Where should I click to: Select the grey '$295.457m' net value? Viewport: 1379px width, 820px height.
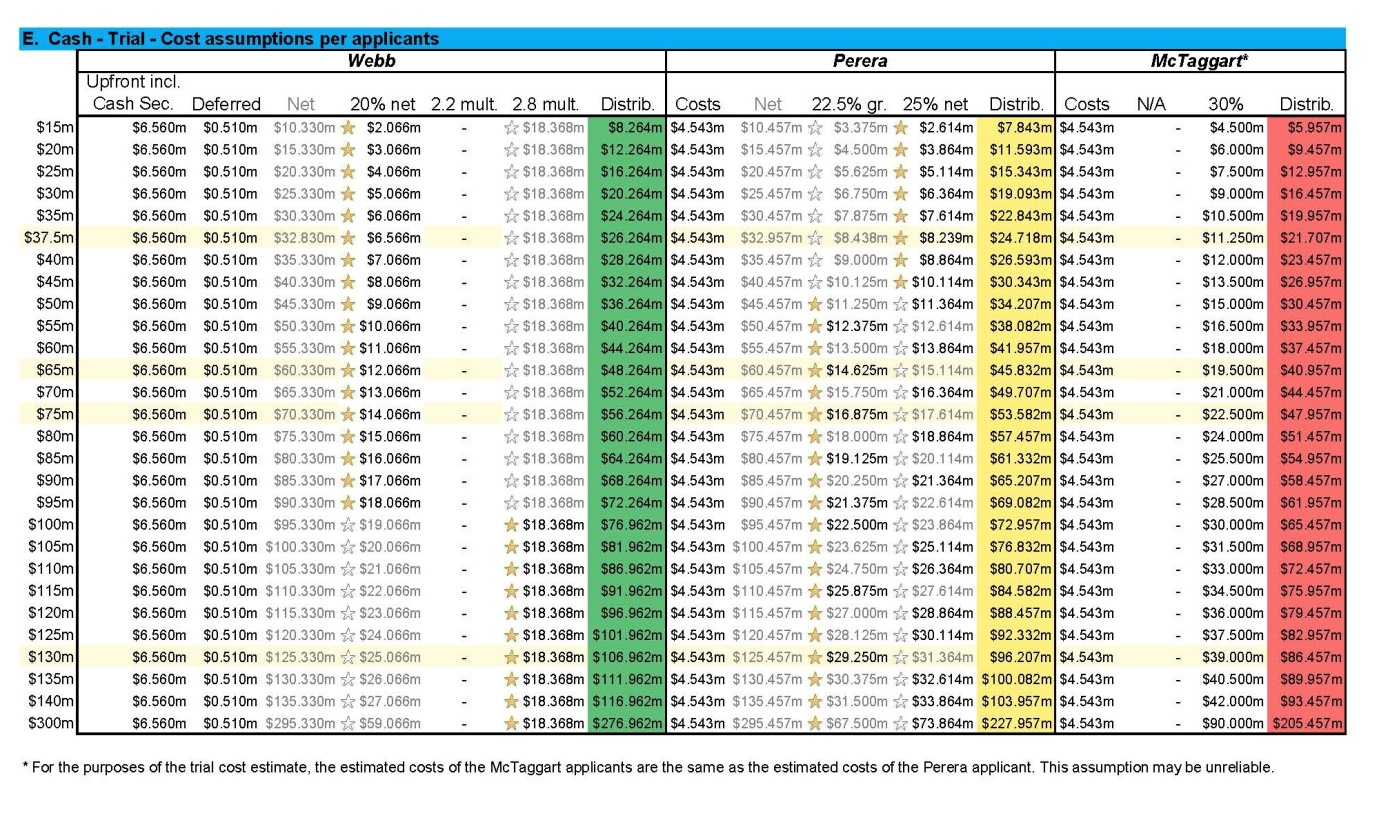[x=767, y=724]
